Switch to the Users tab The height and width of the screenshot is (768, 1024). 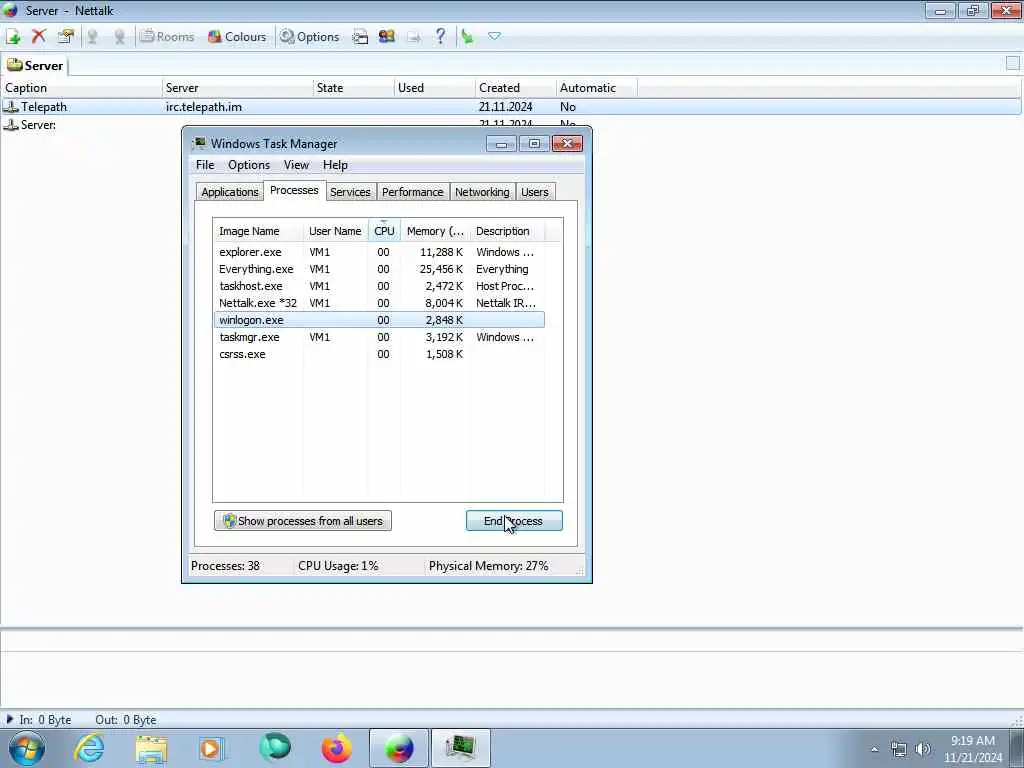click(534, 192)
